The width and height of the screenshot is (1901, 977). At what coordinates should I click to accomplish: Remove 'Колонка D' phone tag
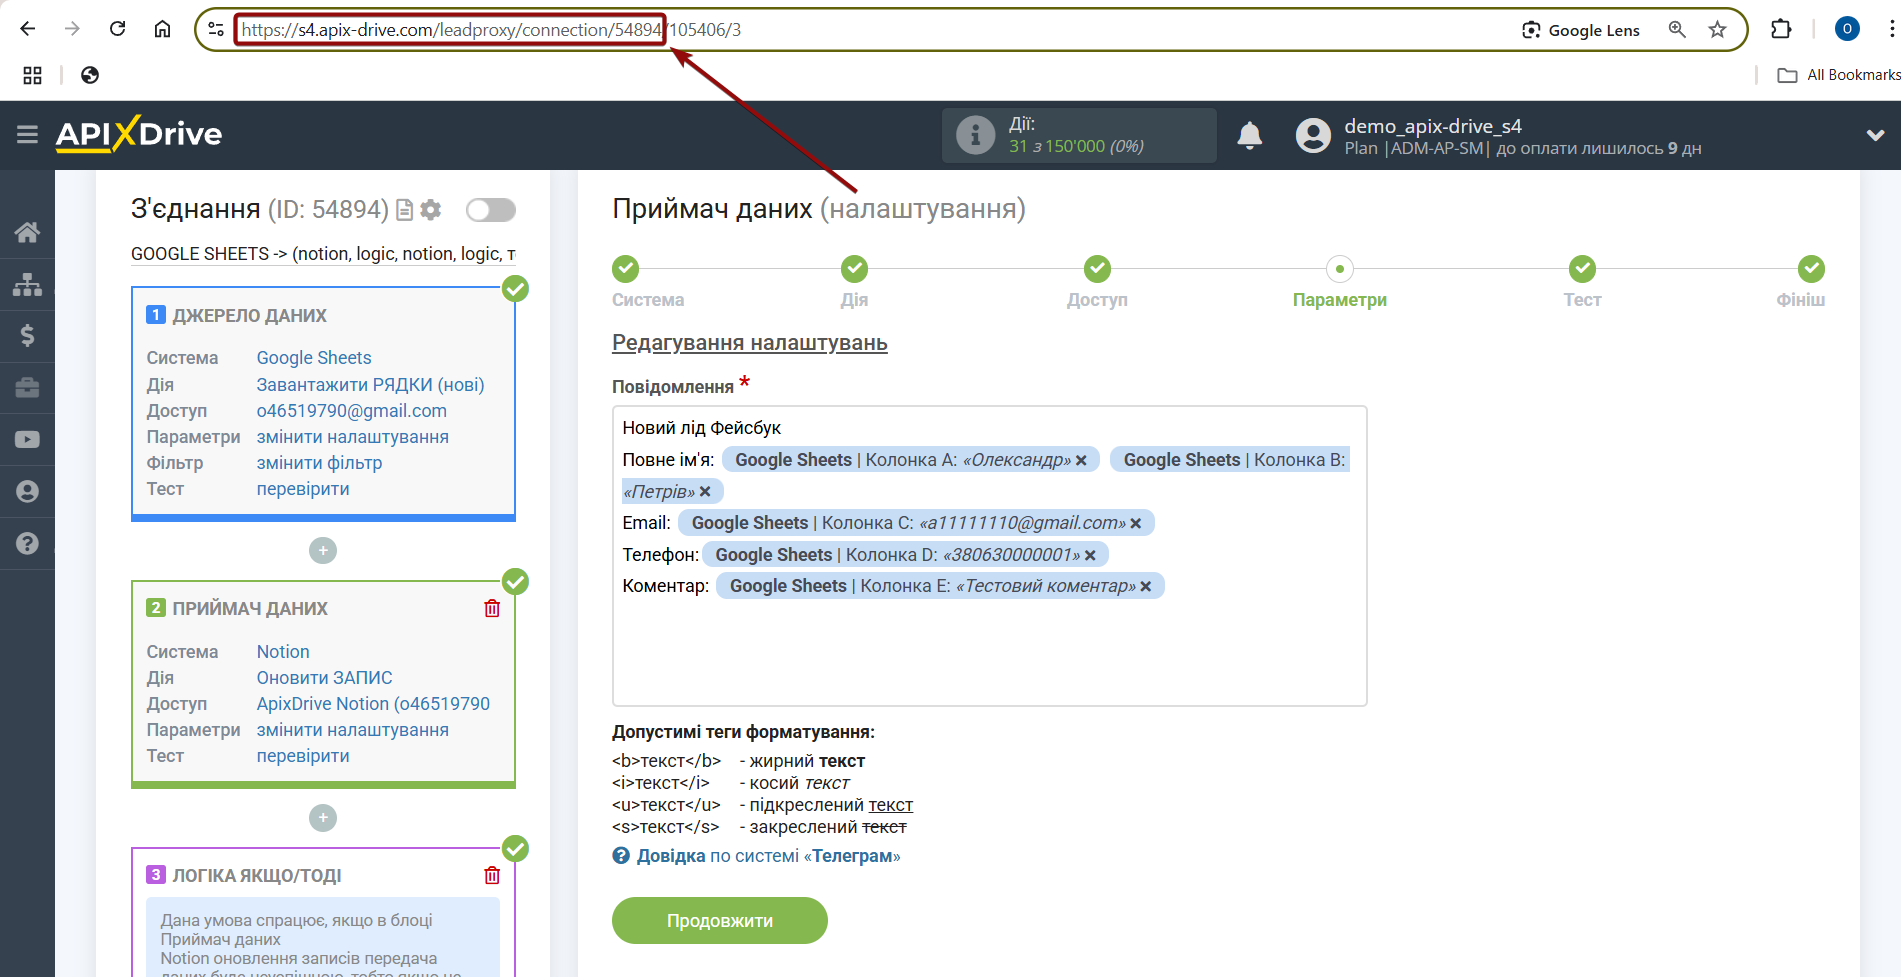point(1090,555)
